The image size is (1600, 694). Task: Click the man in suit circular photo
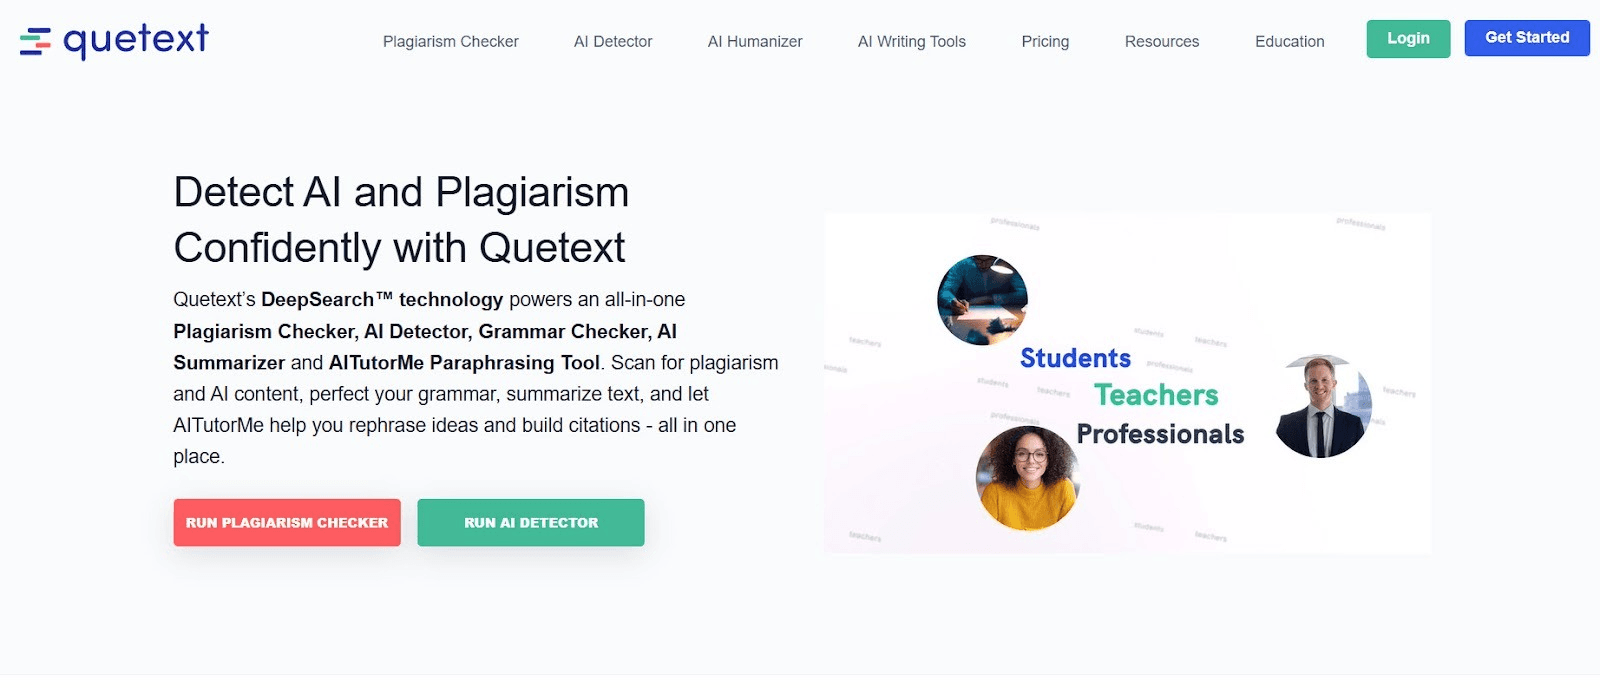pos(1322,406)
